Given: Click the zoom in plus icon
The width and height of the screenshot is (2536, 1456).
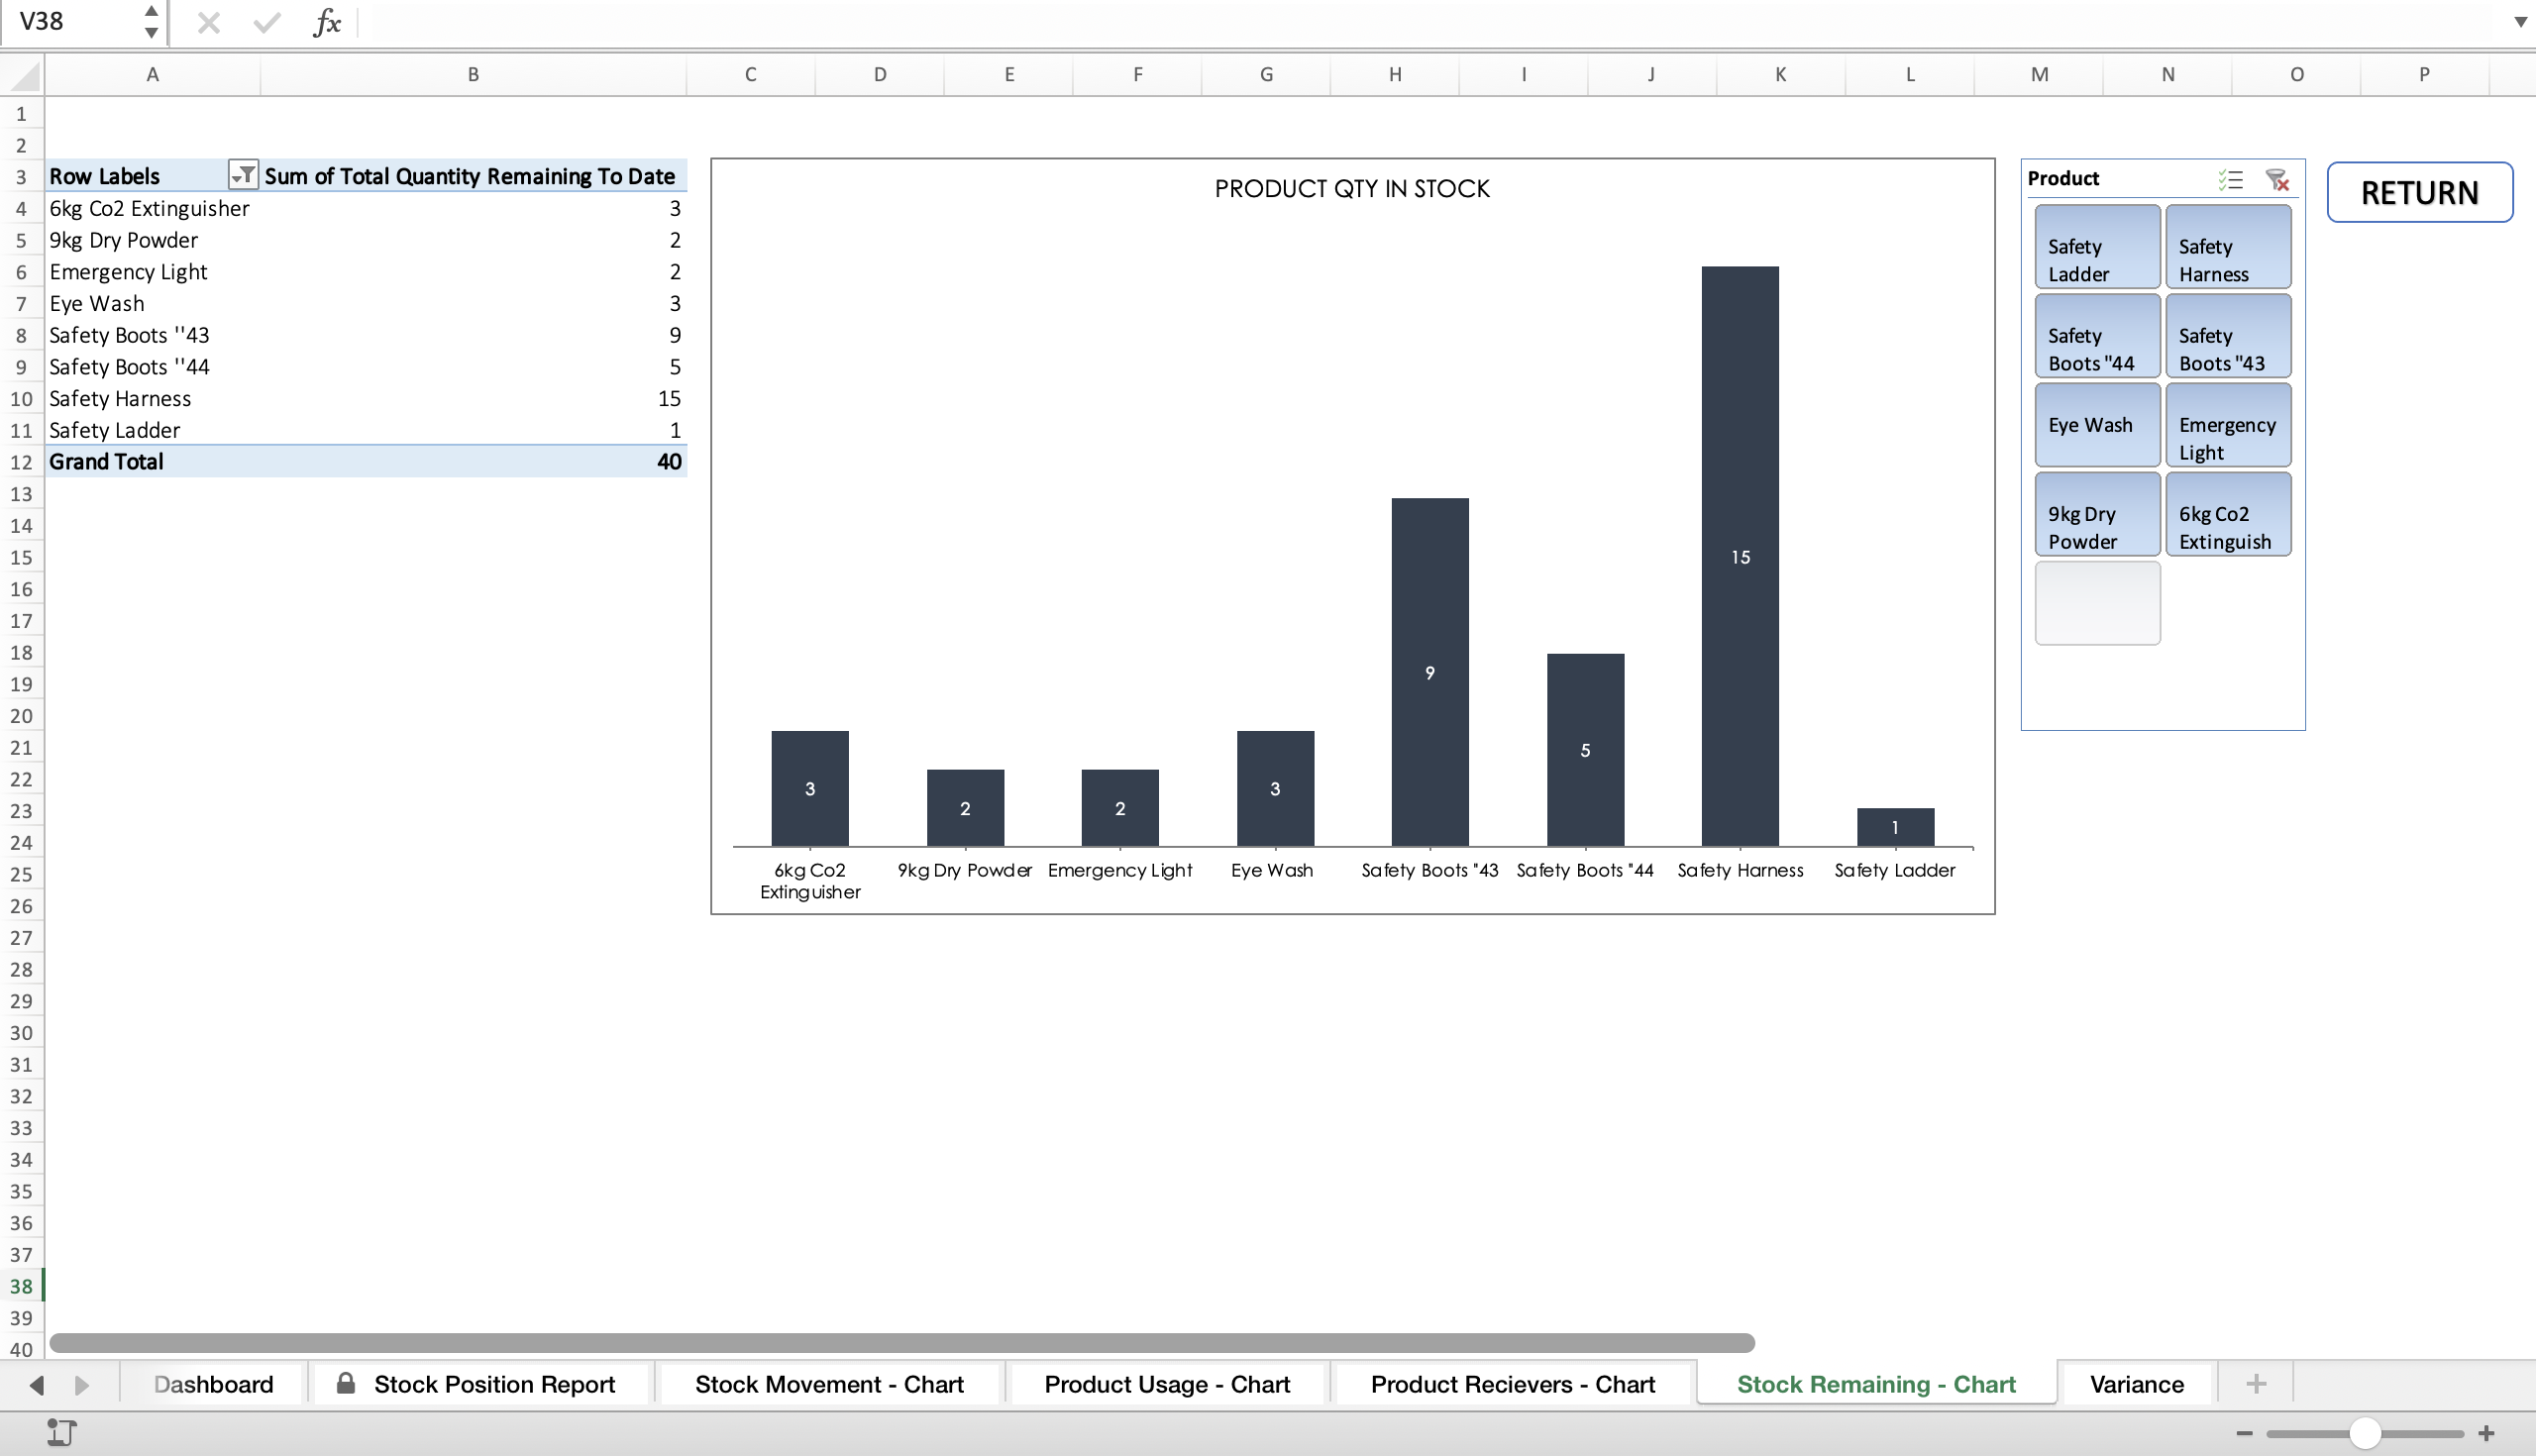Looking at the screenshot, I should click(x=2487, y=1433).
